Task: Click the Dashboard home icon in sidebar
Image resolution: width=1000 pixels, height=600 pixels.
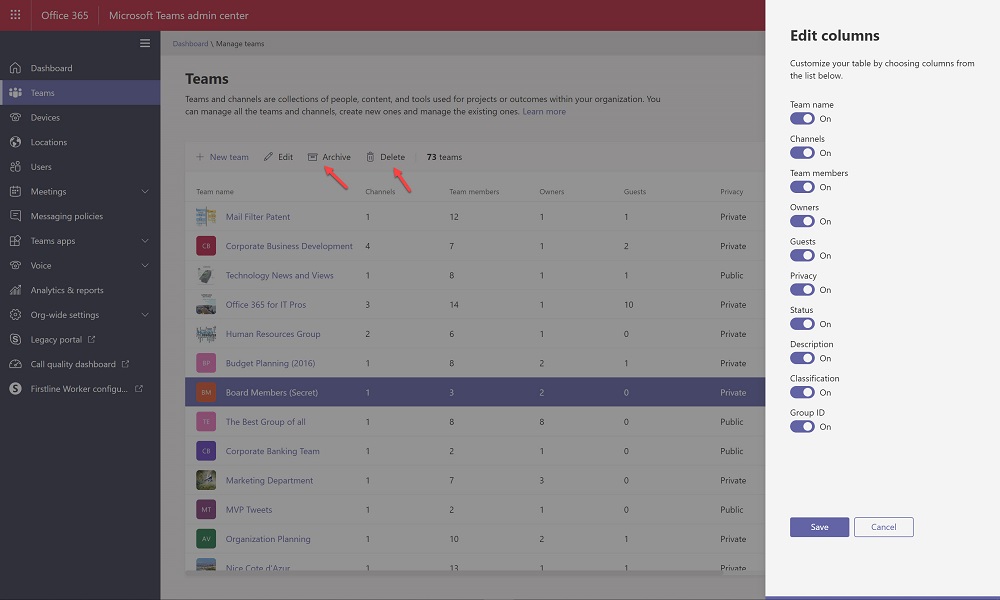Action: (x=15, y=68)
